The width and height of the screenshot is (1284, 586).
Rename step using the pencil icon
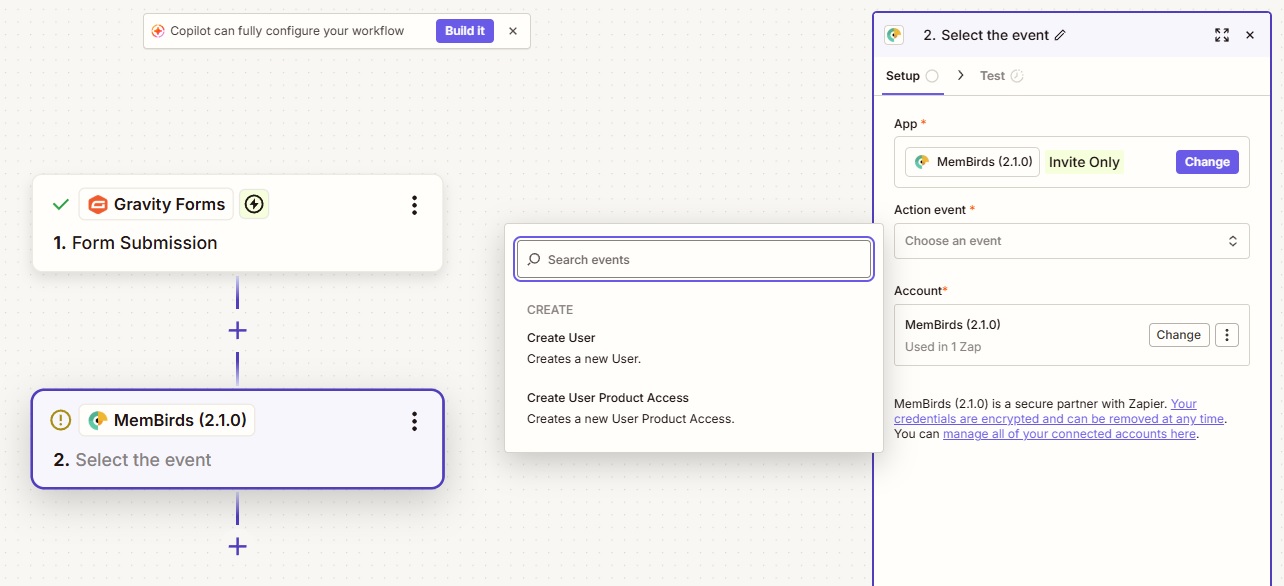pos(1060,35)
